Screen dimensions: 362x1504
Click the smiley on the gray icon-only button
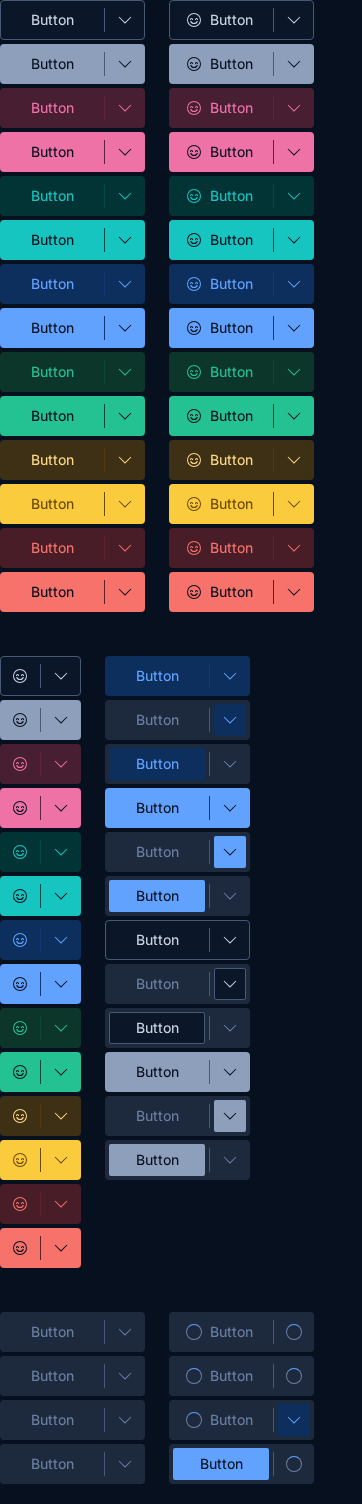(x=20, y=720)
